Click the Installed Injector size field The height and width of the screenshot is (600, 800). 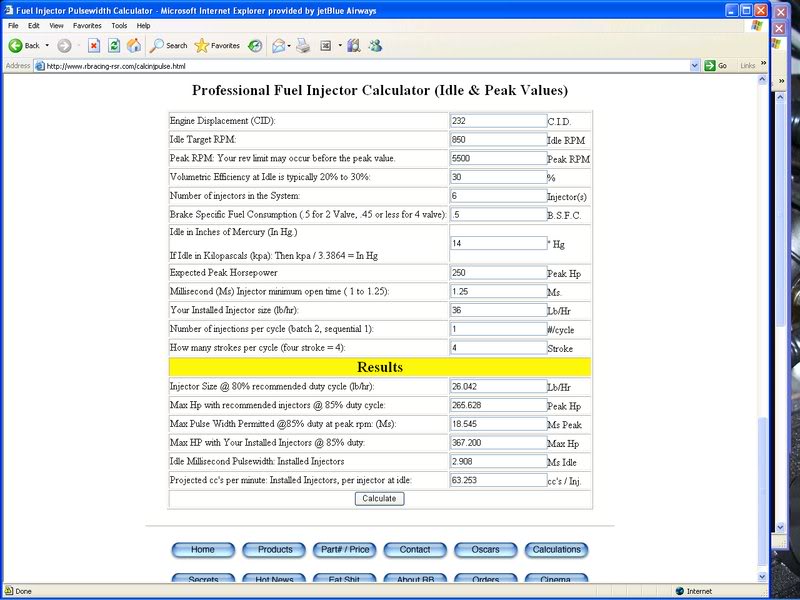pyautogui.click(x=498, y=310)
